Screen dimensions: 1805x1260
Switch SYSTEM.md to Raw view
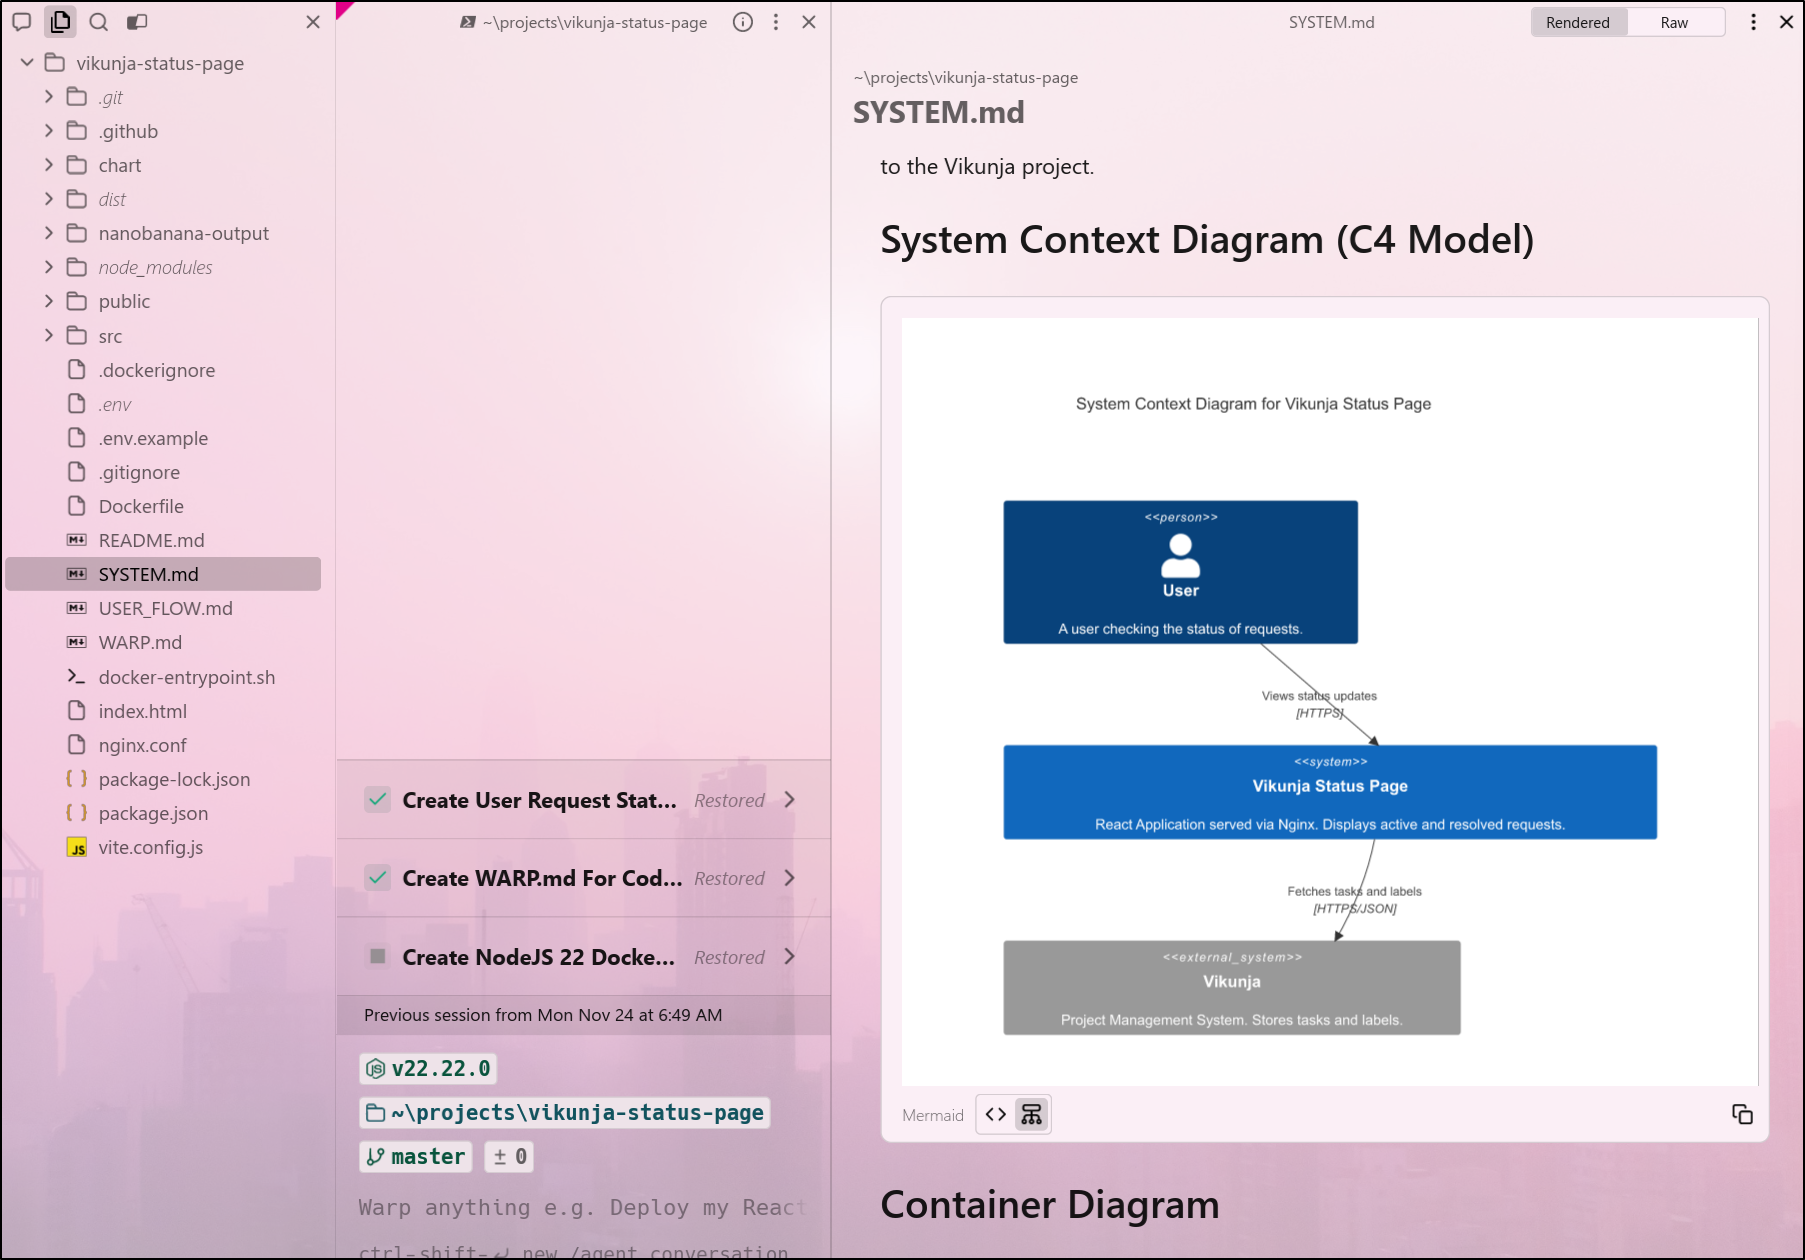[1674, 22]
